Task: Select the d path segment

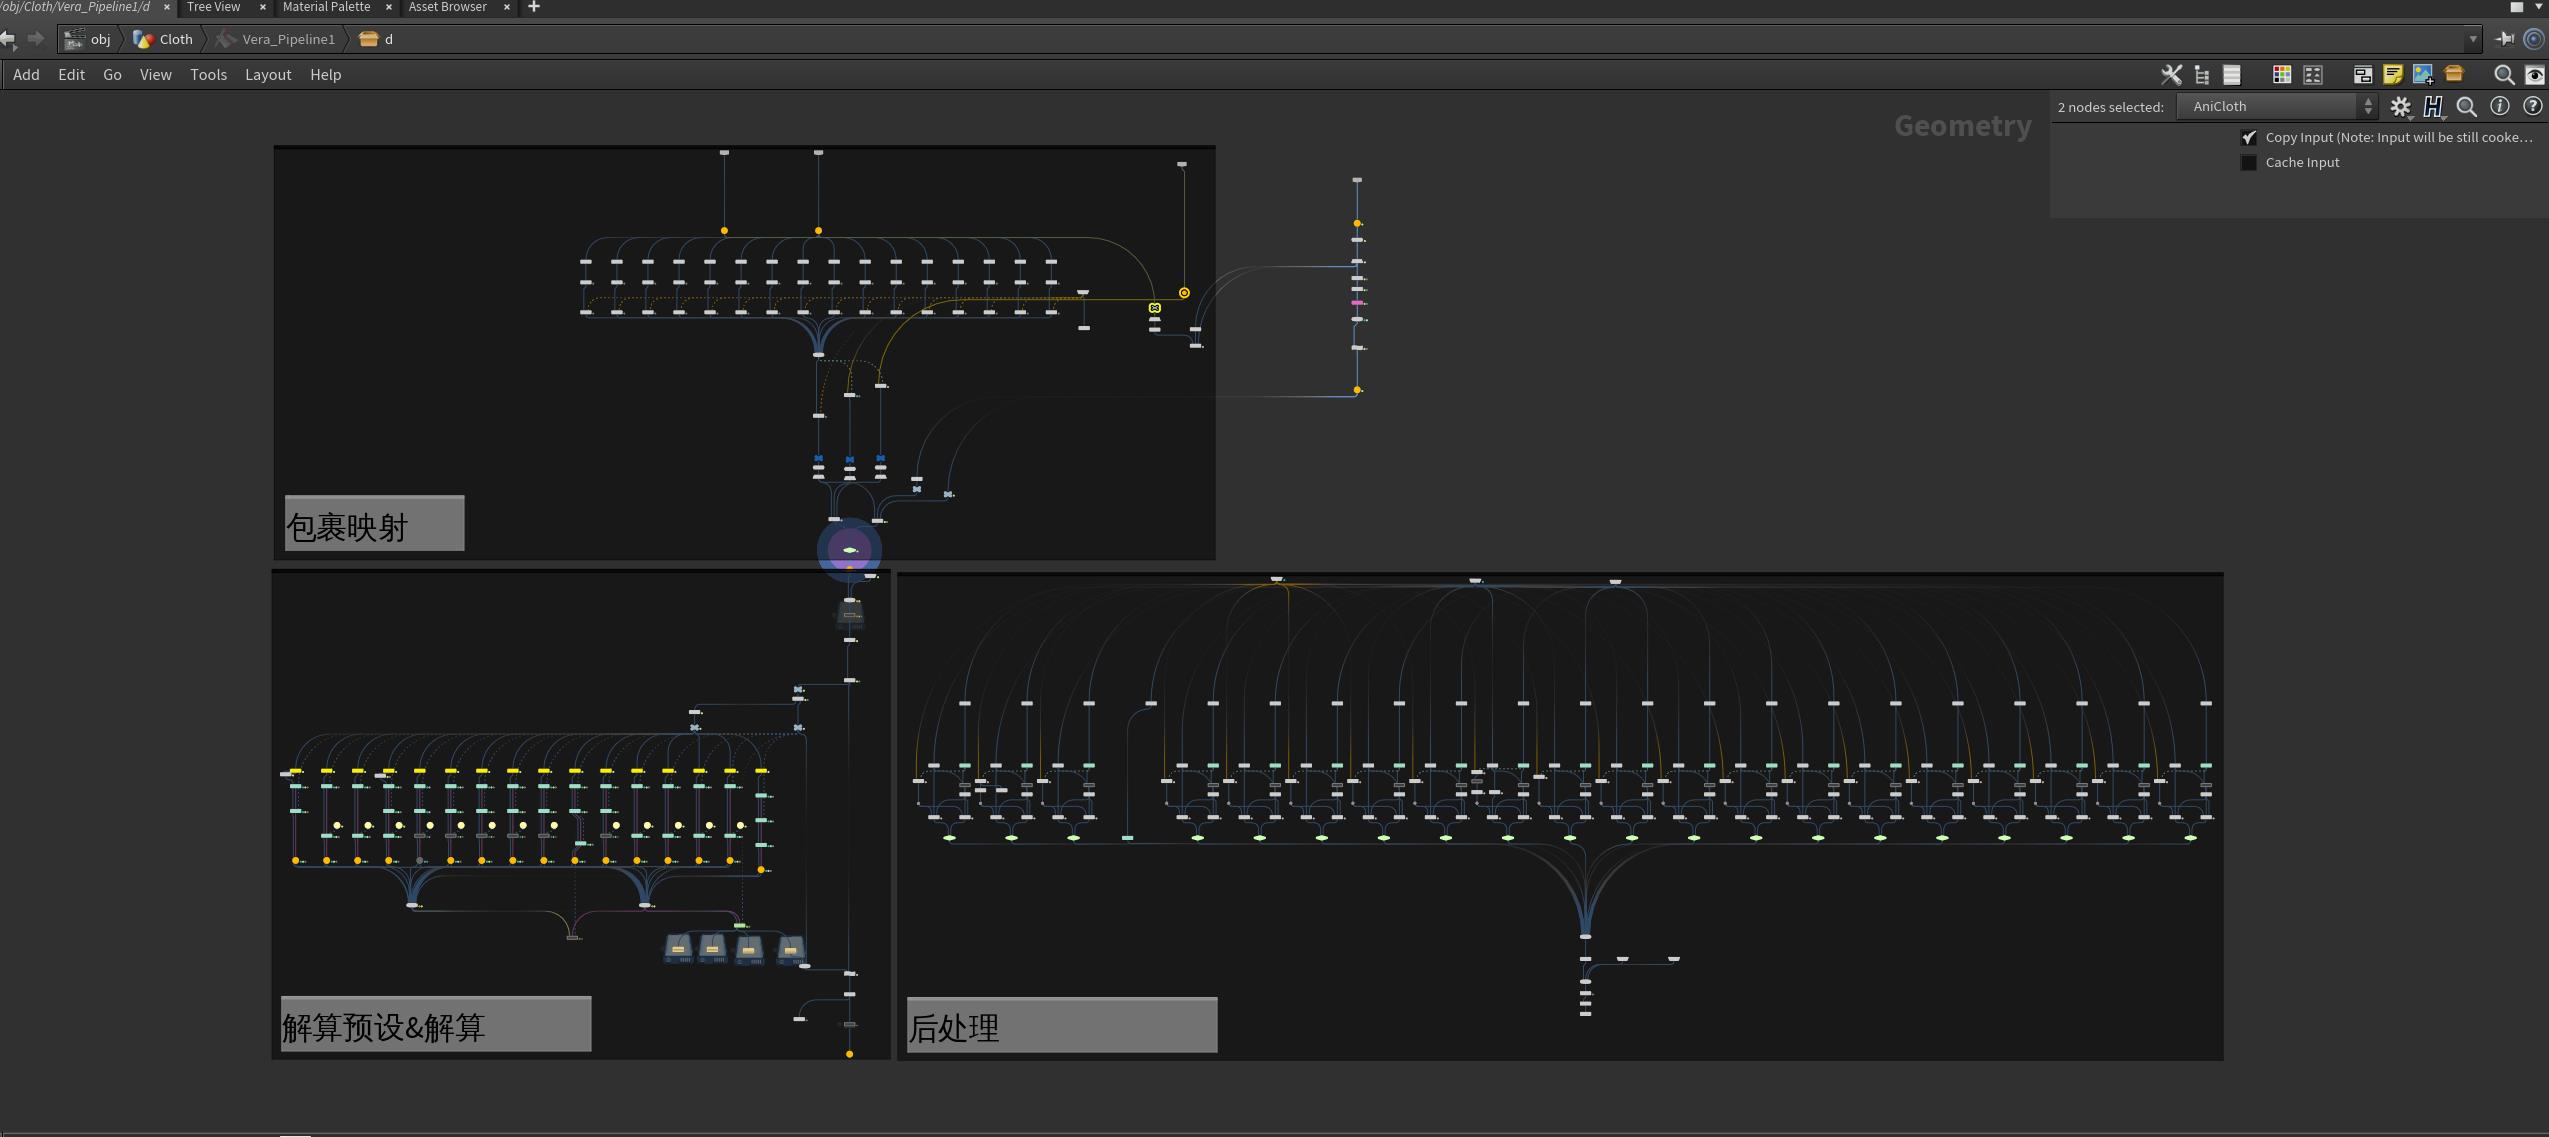Action: coord(376,39)
